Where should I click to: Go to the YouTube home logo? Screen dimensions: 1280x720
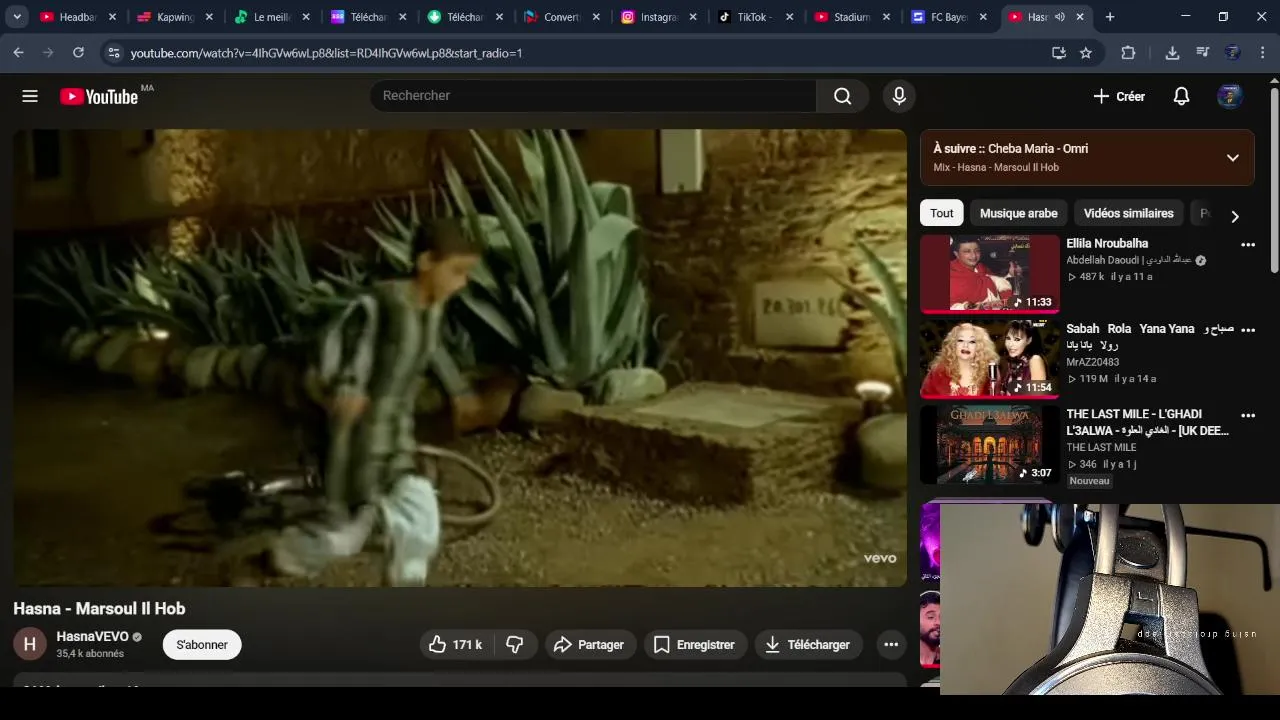[x=99, y=96]
